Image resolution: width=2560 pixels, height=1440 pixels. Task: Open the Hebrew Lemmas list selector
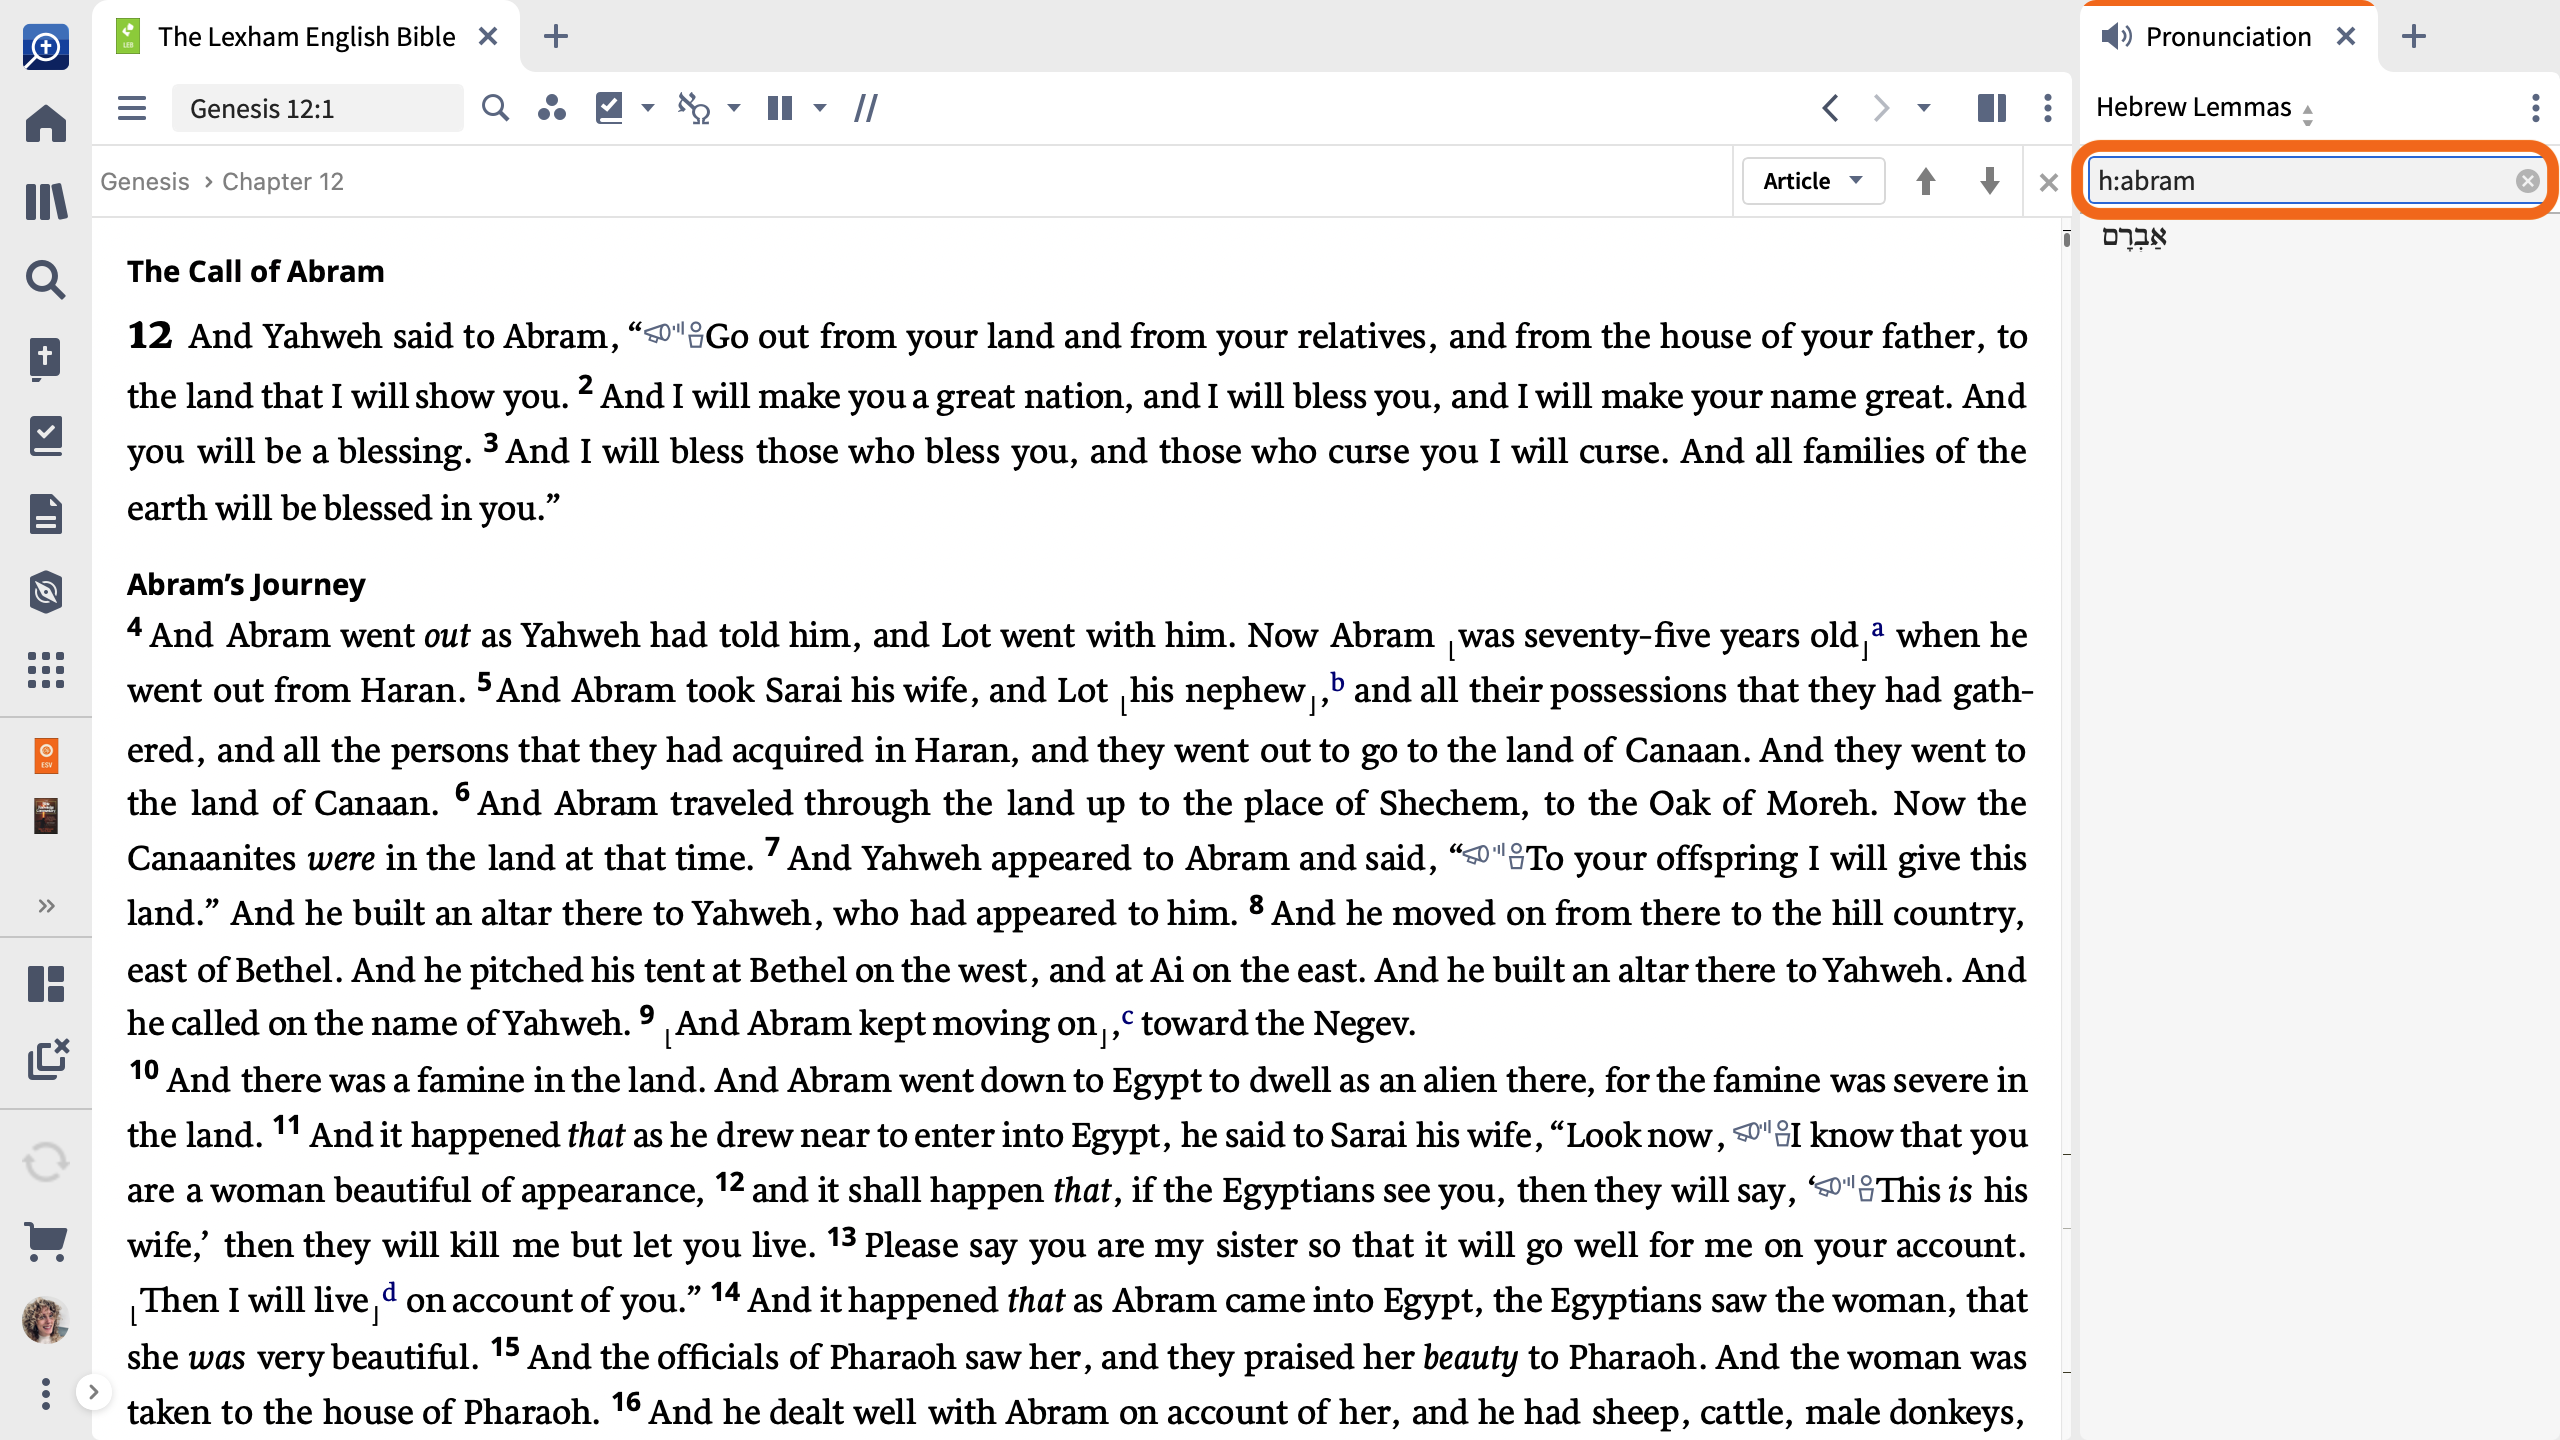point(2204,108)
